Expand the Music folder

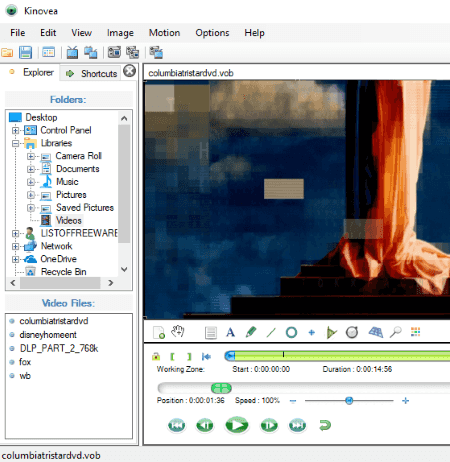pyautogui.click(x=31, y=182)
